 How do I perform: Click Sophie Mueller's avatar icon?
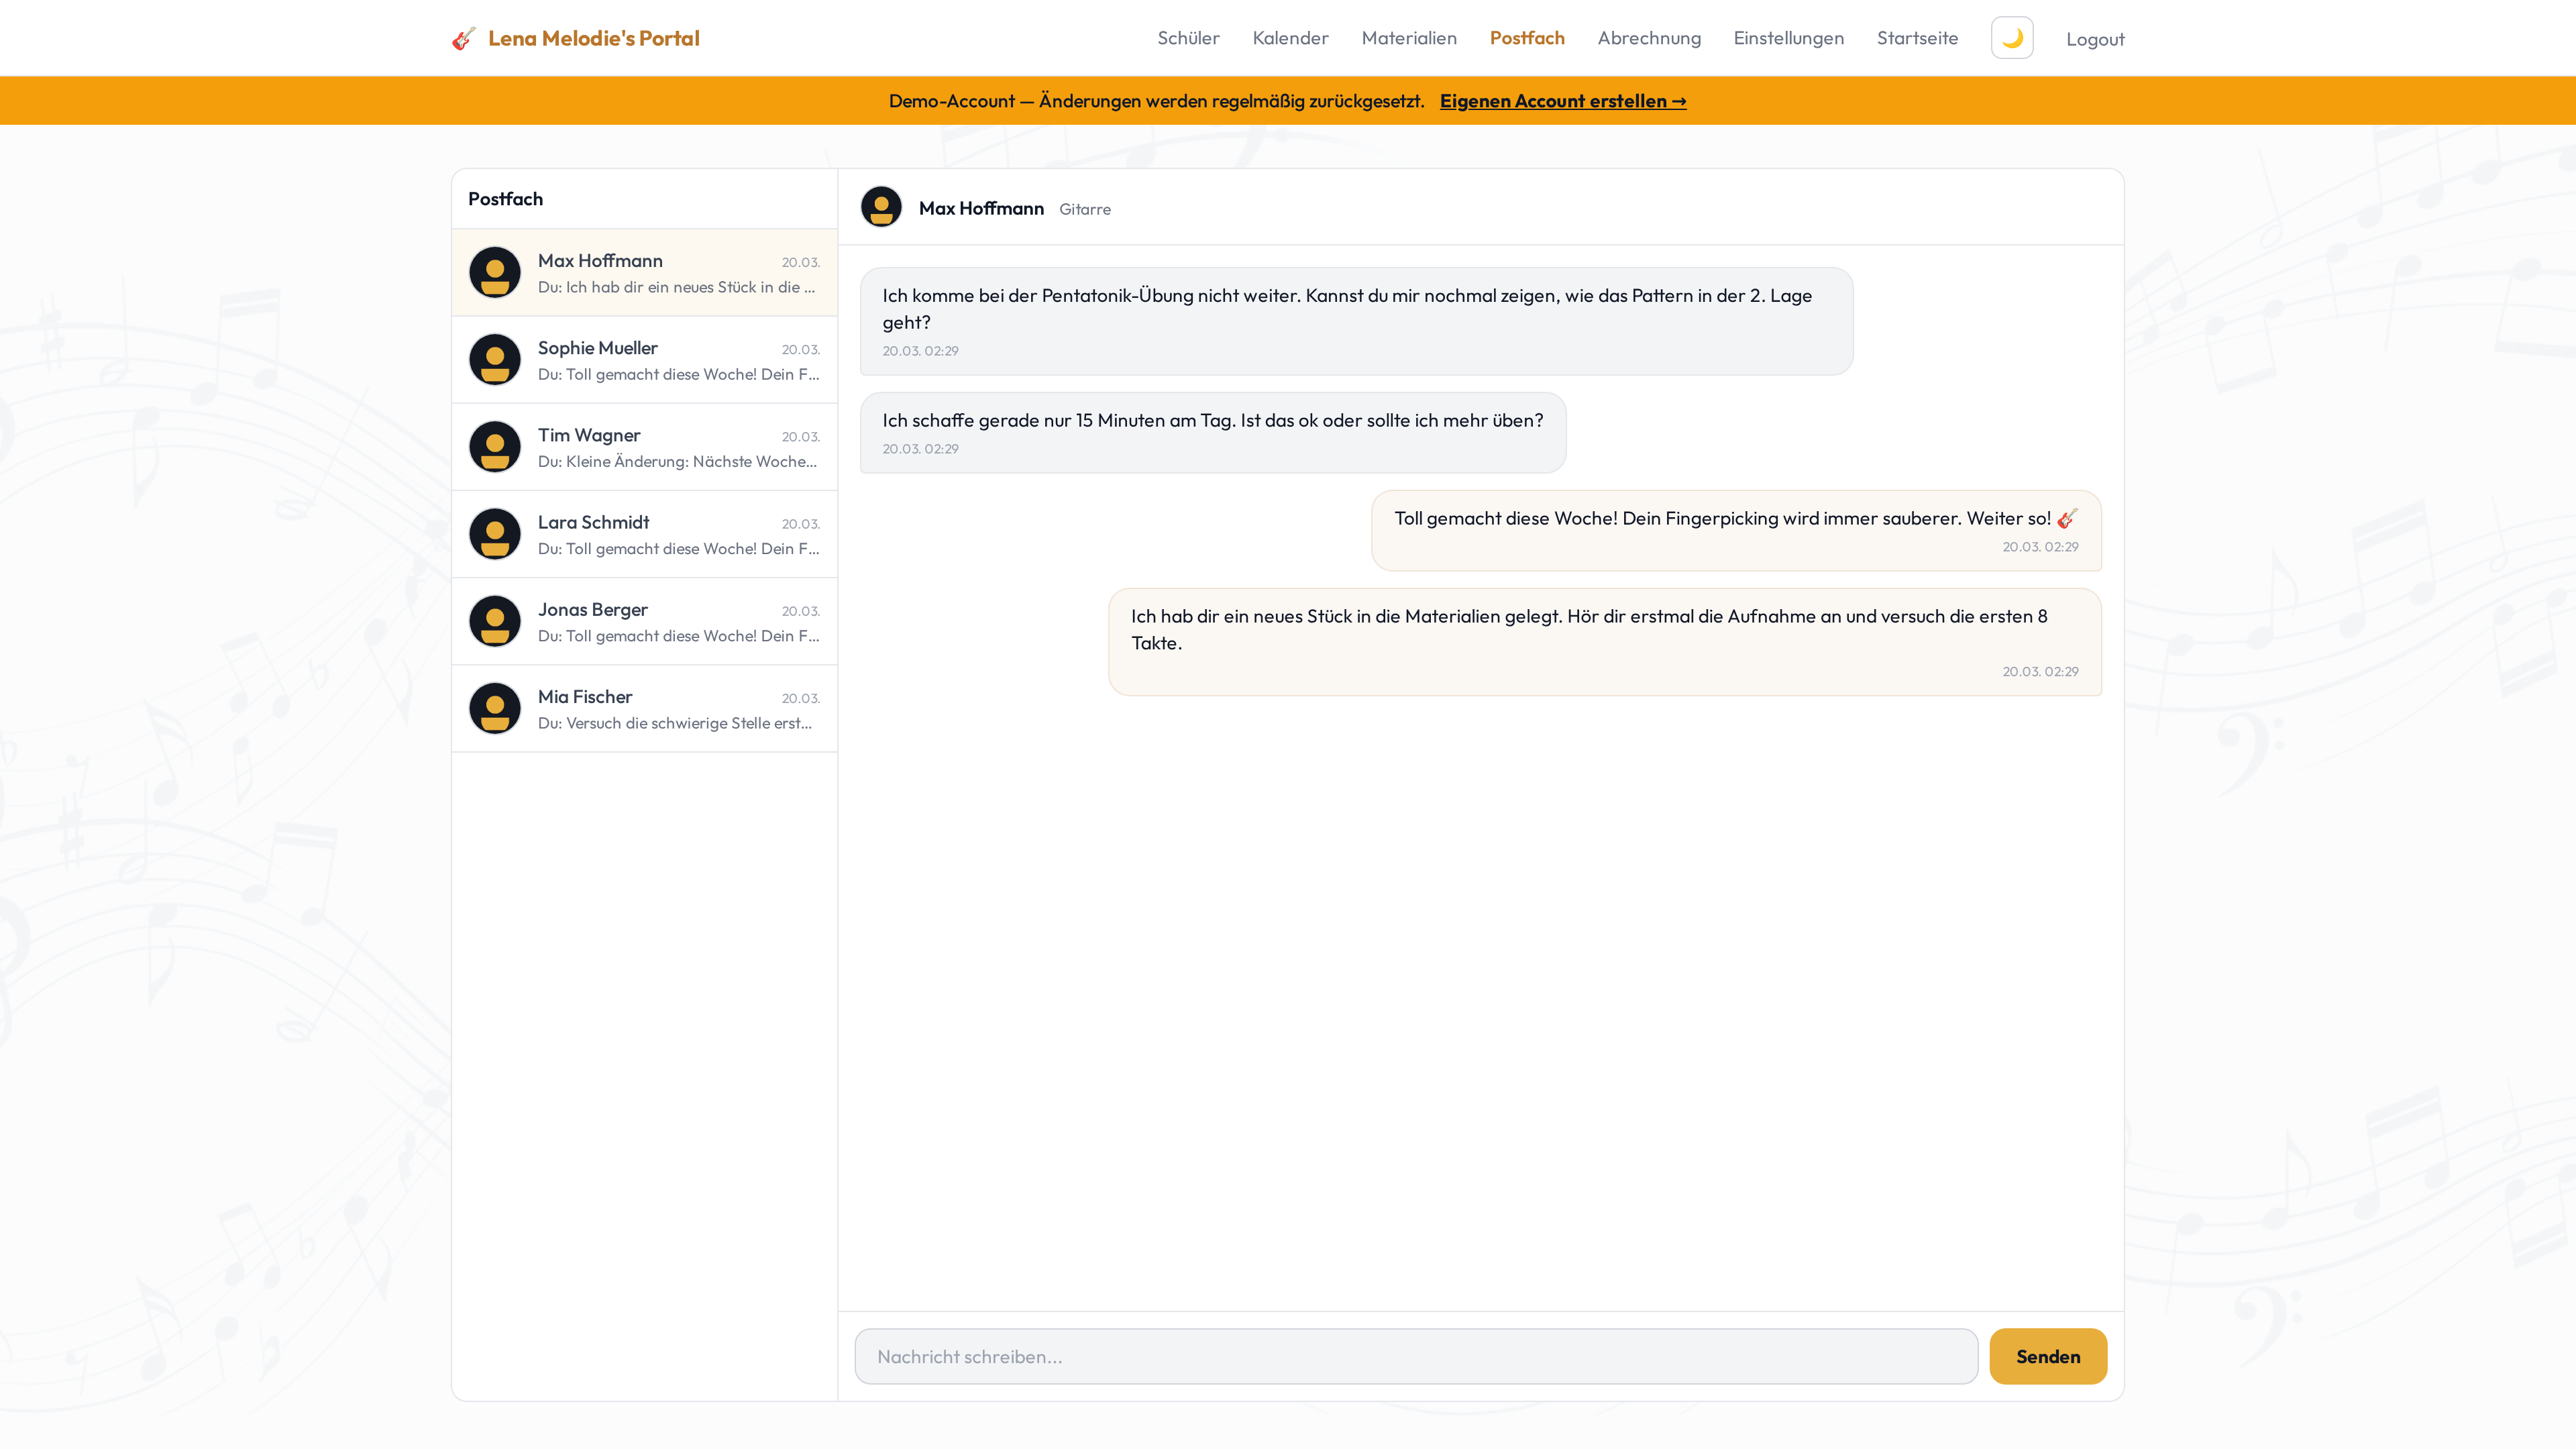pyautogui.click(x=495, y=360)
